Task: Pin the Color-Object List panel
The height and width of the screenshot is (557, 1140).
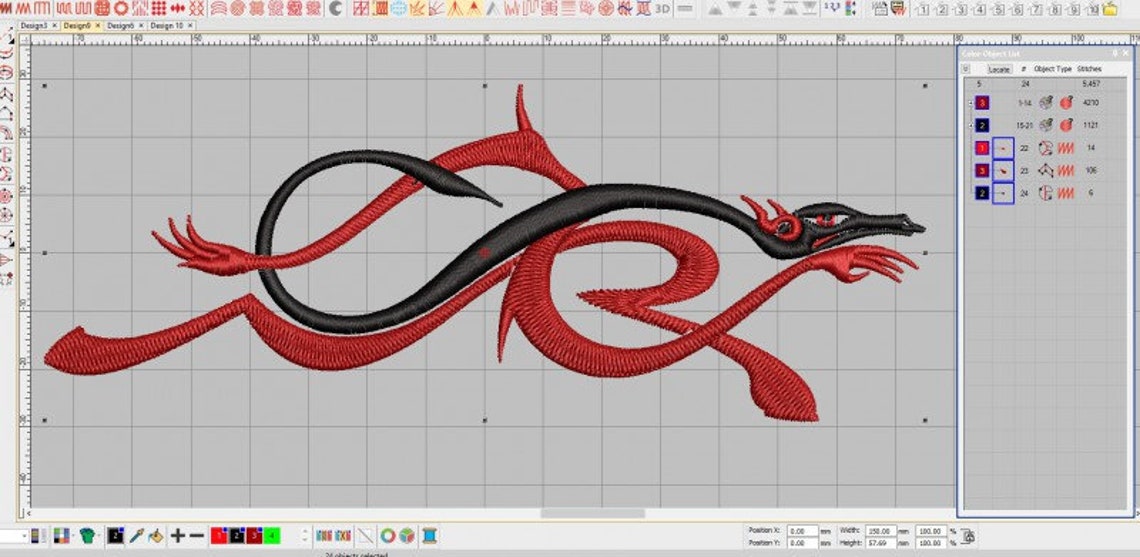Action: point(1115,54)
